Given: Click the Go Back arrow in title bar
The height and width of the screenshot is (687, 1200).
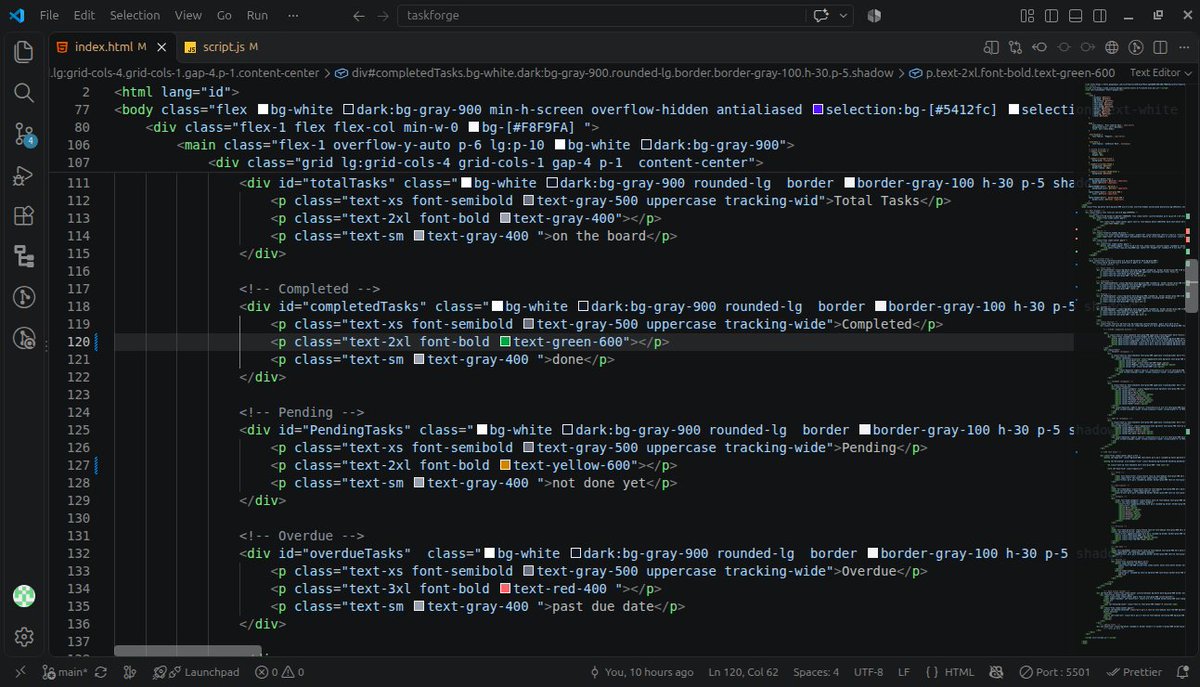Looking at the screenshot, I should [359, 16].
